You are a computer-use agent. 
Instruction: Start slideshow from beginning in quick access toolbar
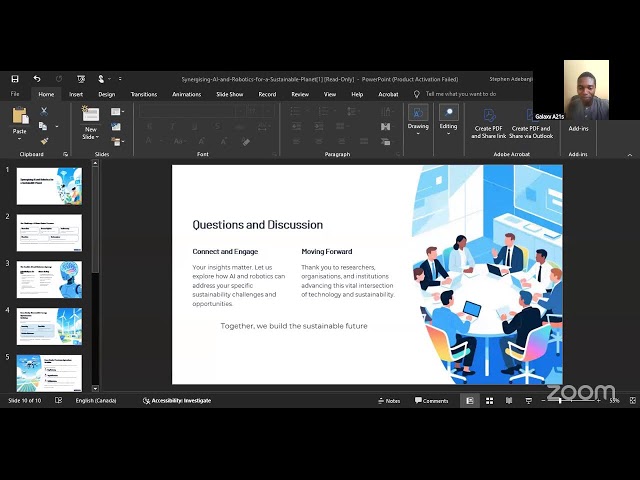click(81, 79)
